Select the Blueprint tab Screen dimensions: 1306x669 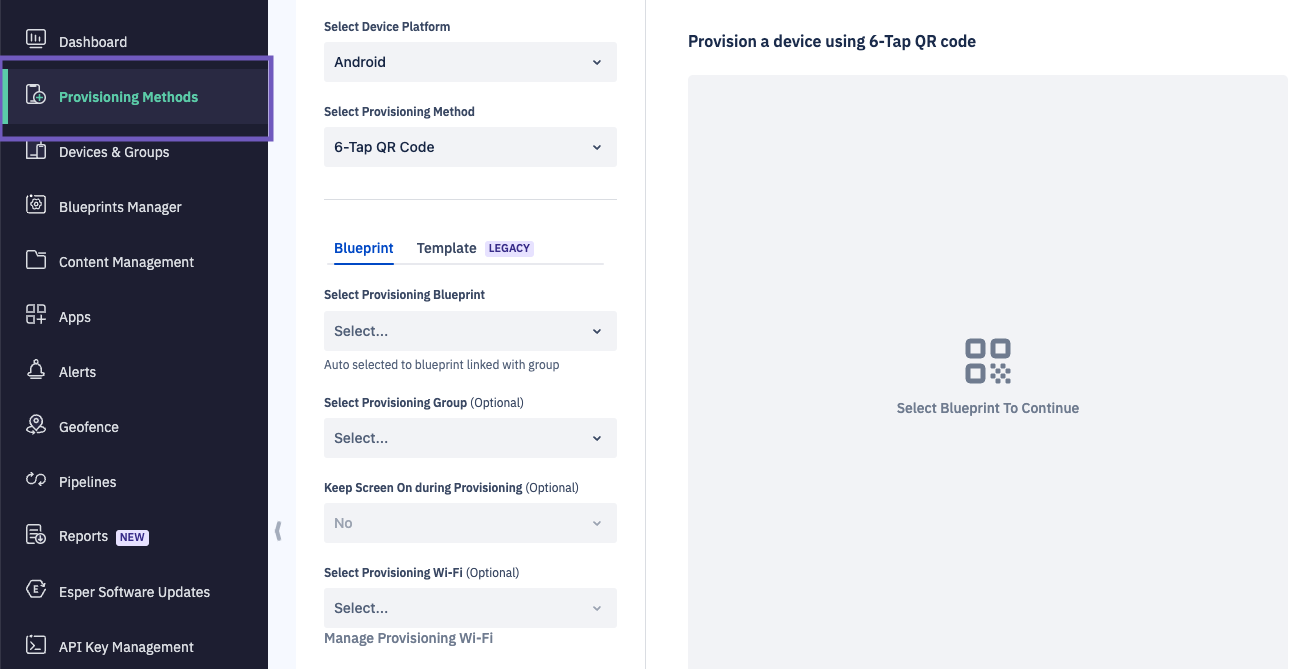[363, 248]
